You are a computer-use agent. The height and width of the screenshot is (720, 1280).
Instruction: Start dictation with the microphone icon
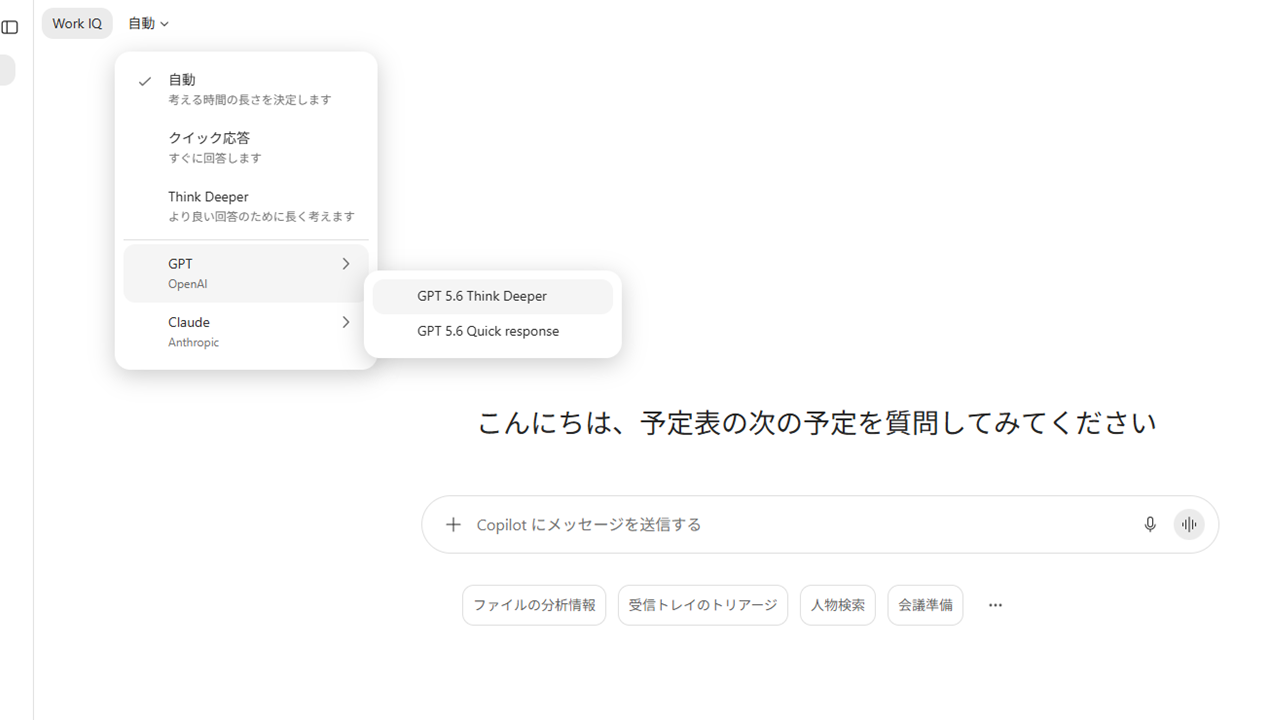tap(1150, 524)
